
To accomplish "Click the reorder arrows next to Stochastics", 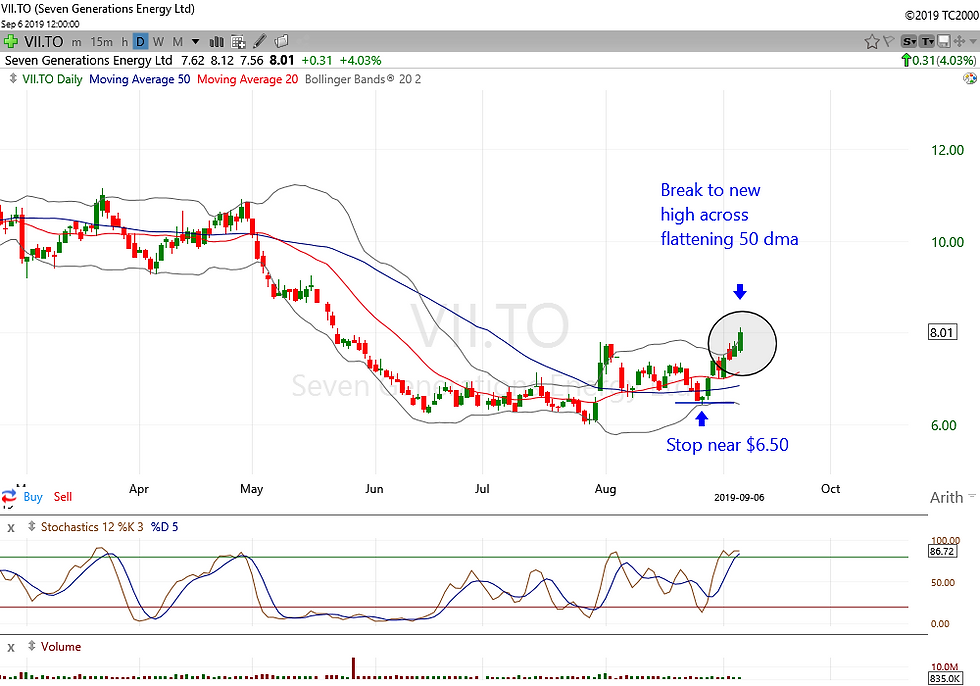I will 31,527.
